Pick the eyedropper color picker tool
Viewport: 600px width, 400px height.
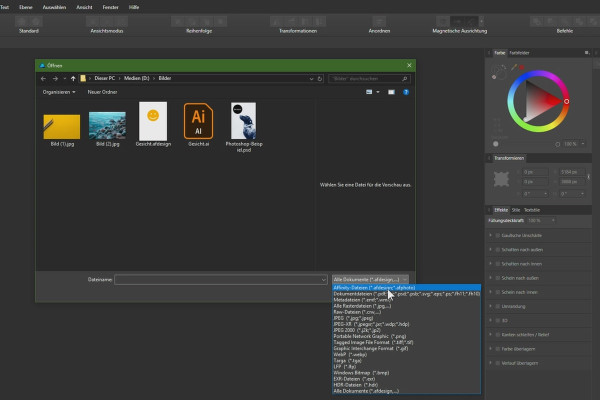[x=514, y=67]
